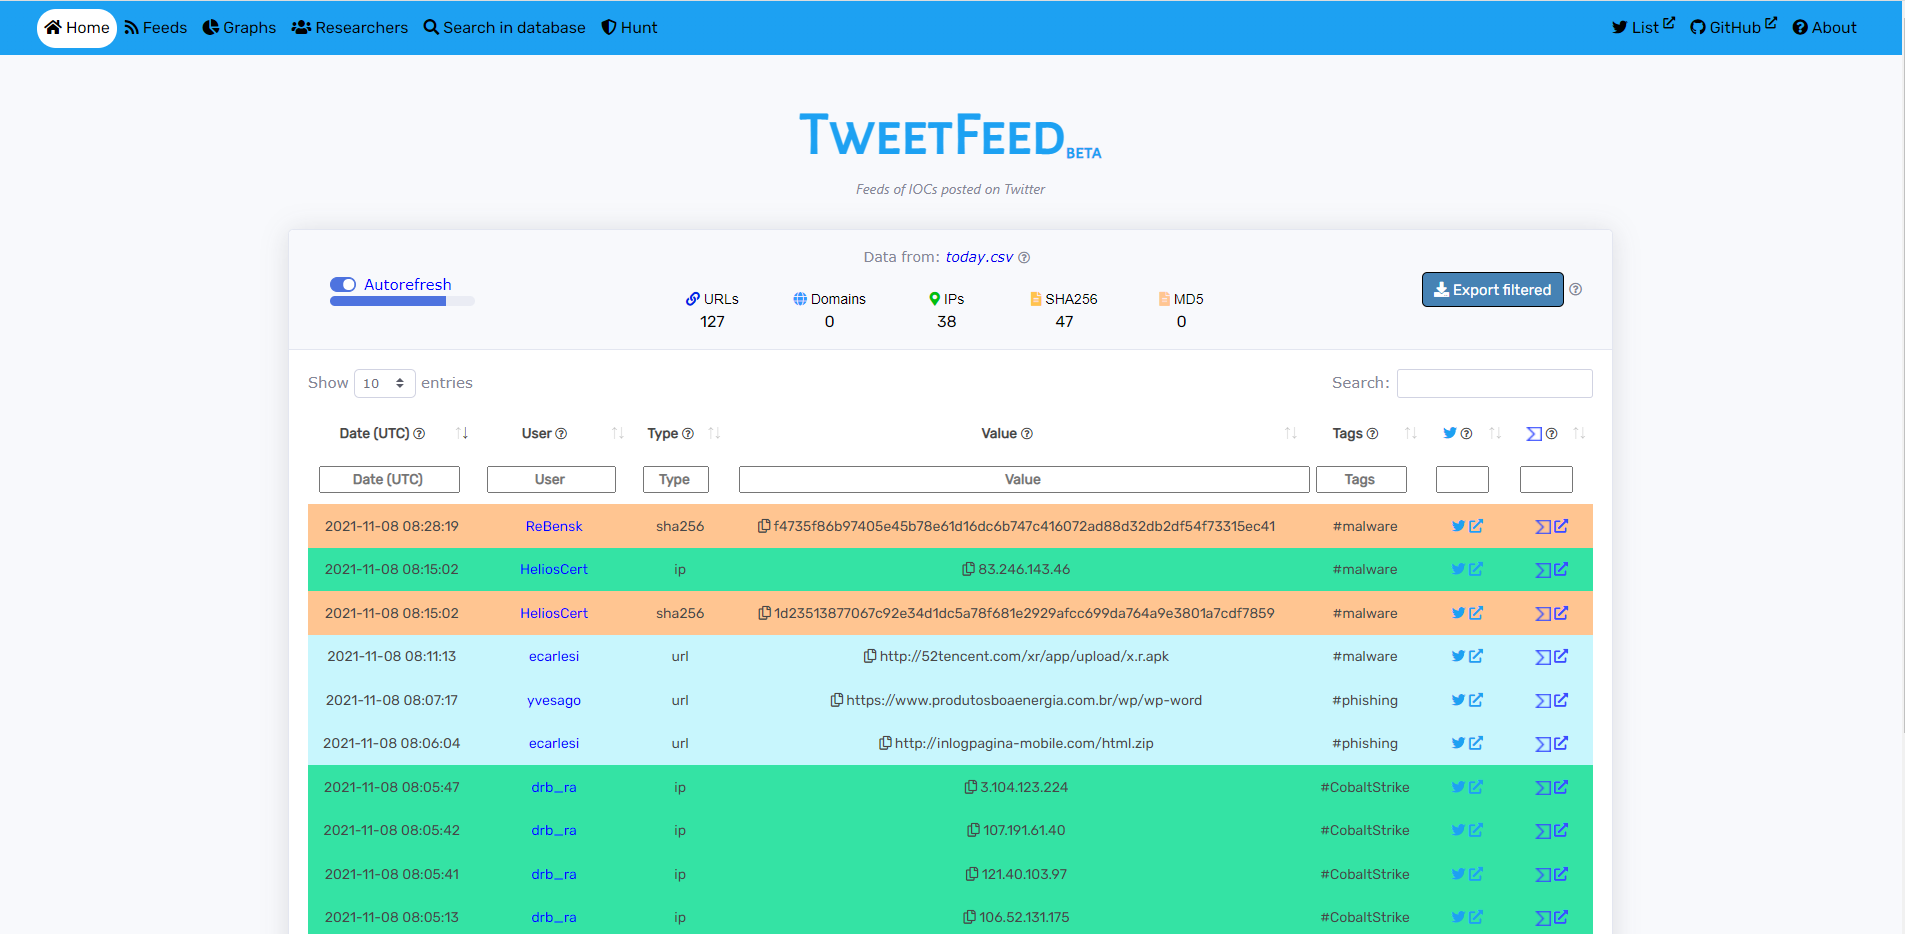This screenshot has width=1905, height=934.
Task: Open Search in database
Action: click(x=505, y=28)
